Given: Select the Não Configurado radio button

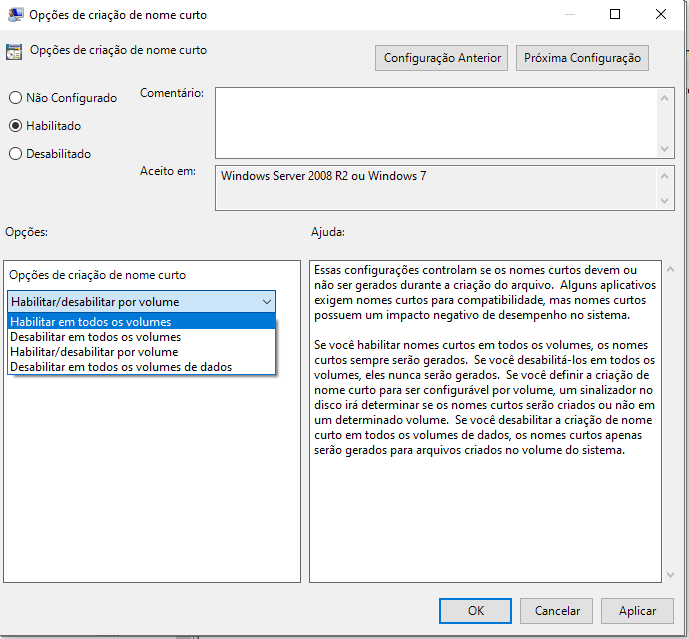Looking at the screenshot, I should [x=15, y=98].
